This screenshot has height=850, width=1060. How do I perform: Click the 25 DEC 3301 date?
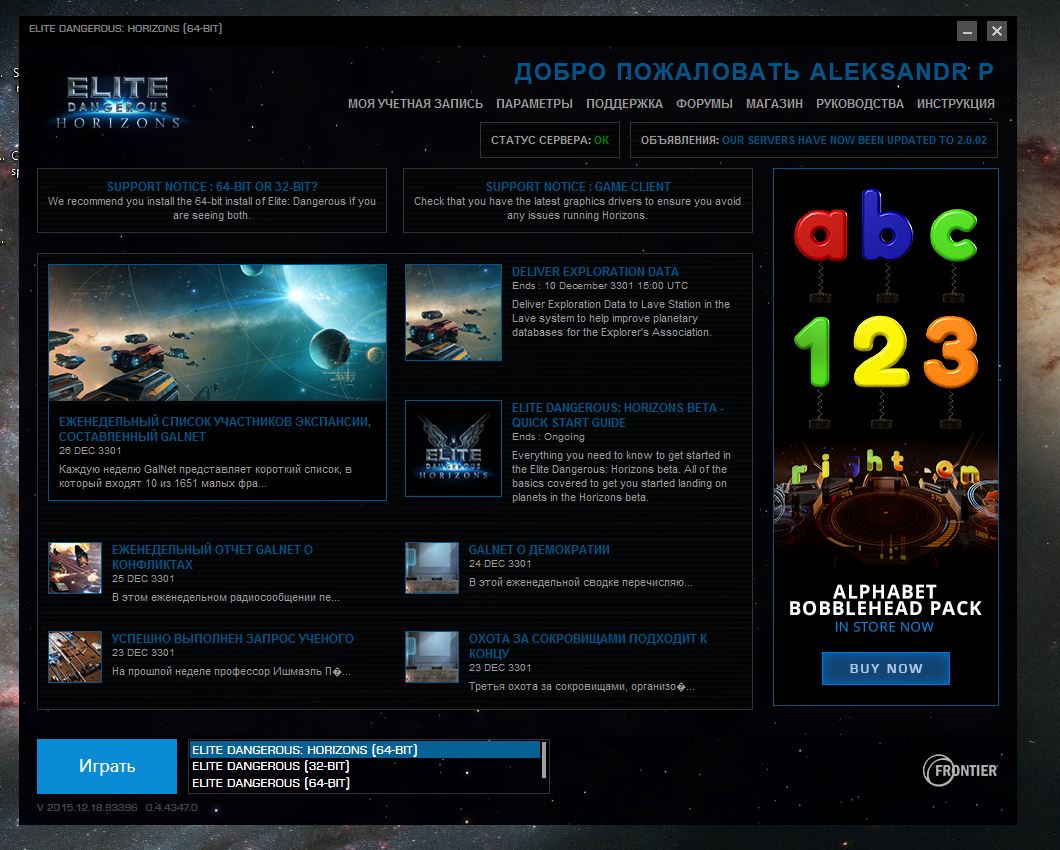coord(143,578)
